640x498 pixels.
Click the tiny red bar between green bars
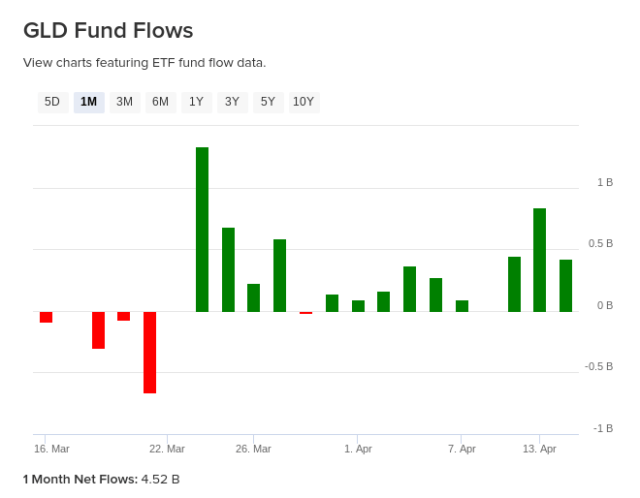306,313
